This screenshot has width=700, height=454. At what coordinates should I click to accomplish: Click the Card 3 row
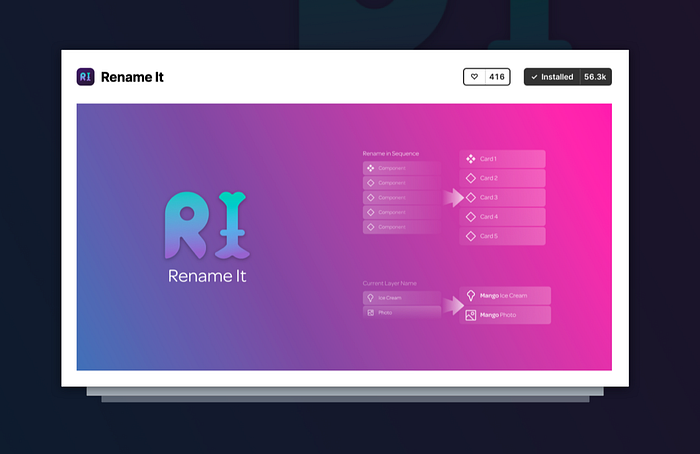pyautogui.click(x=502, y=197)
